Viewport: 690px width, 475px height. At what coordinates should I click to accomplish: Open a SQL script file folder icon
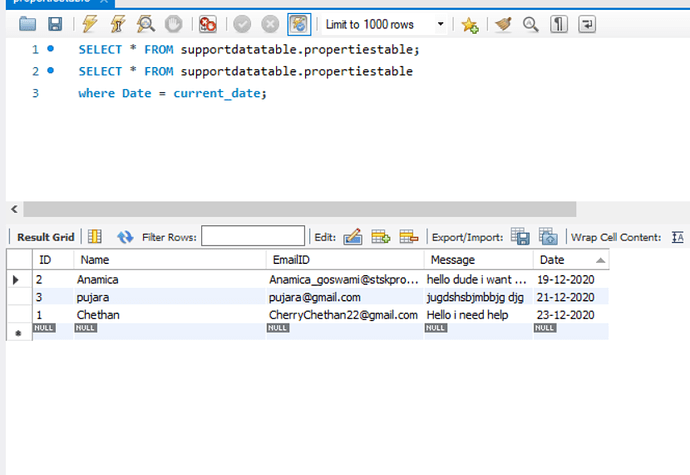pos(27,24)
